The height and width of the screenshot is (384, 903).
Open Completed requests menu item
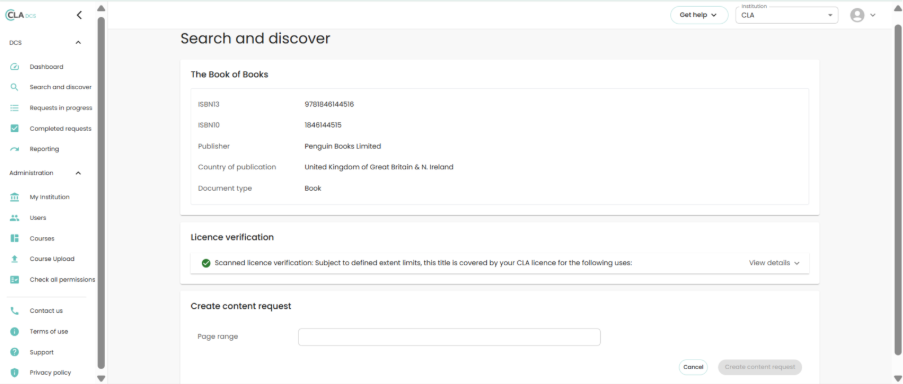coord(60,128)
